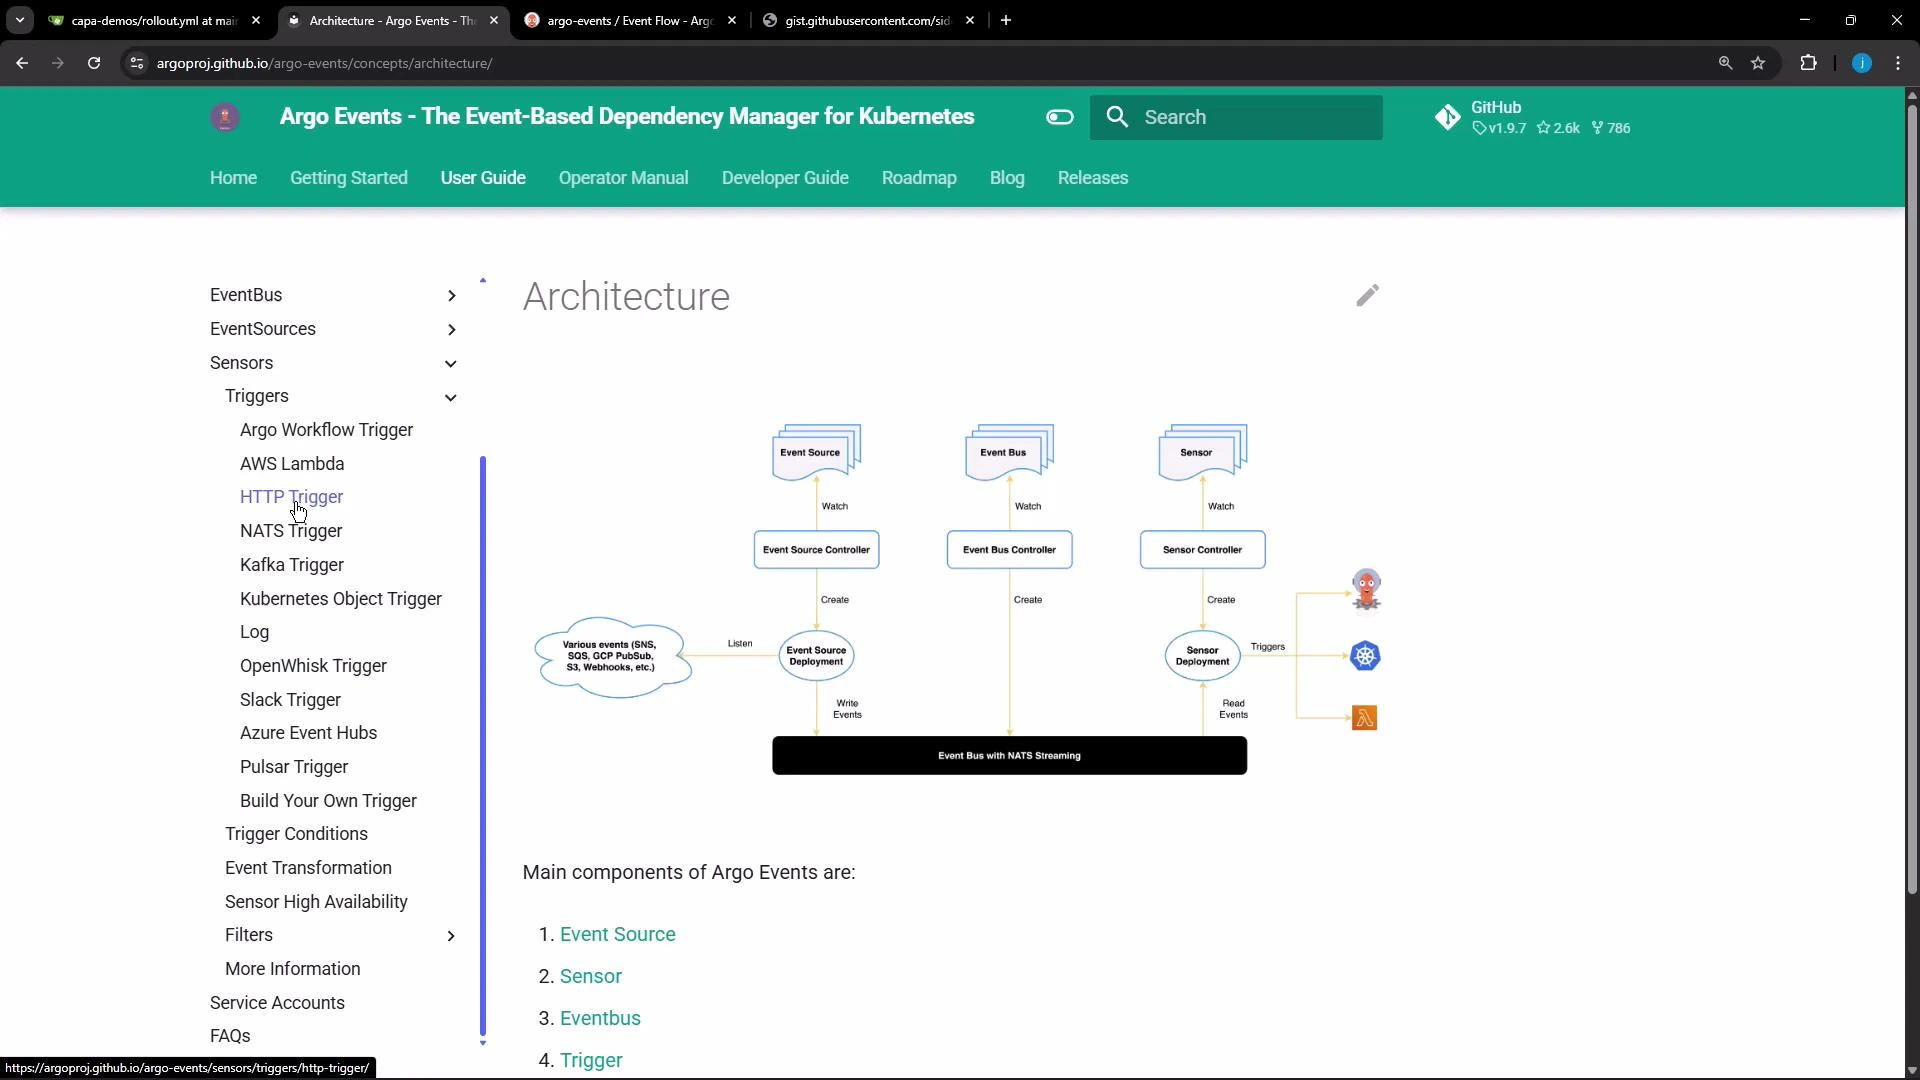This screenshot has width=1920, height=1080.
Task: Follow the Trigger link in components list
Action: tap(591, 1060)
